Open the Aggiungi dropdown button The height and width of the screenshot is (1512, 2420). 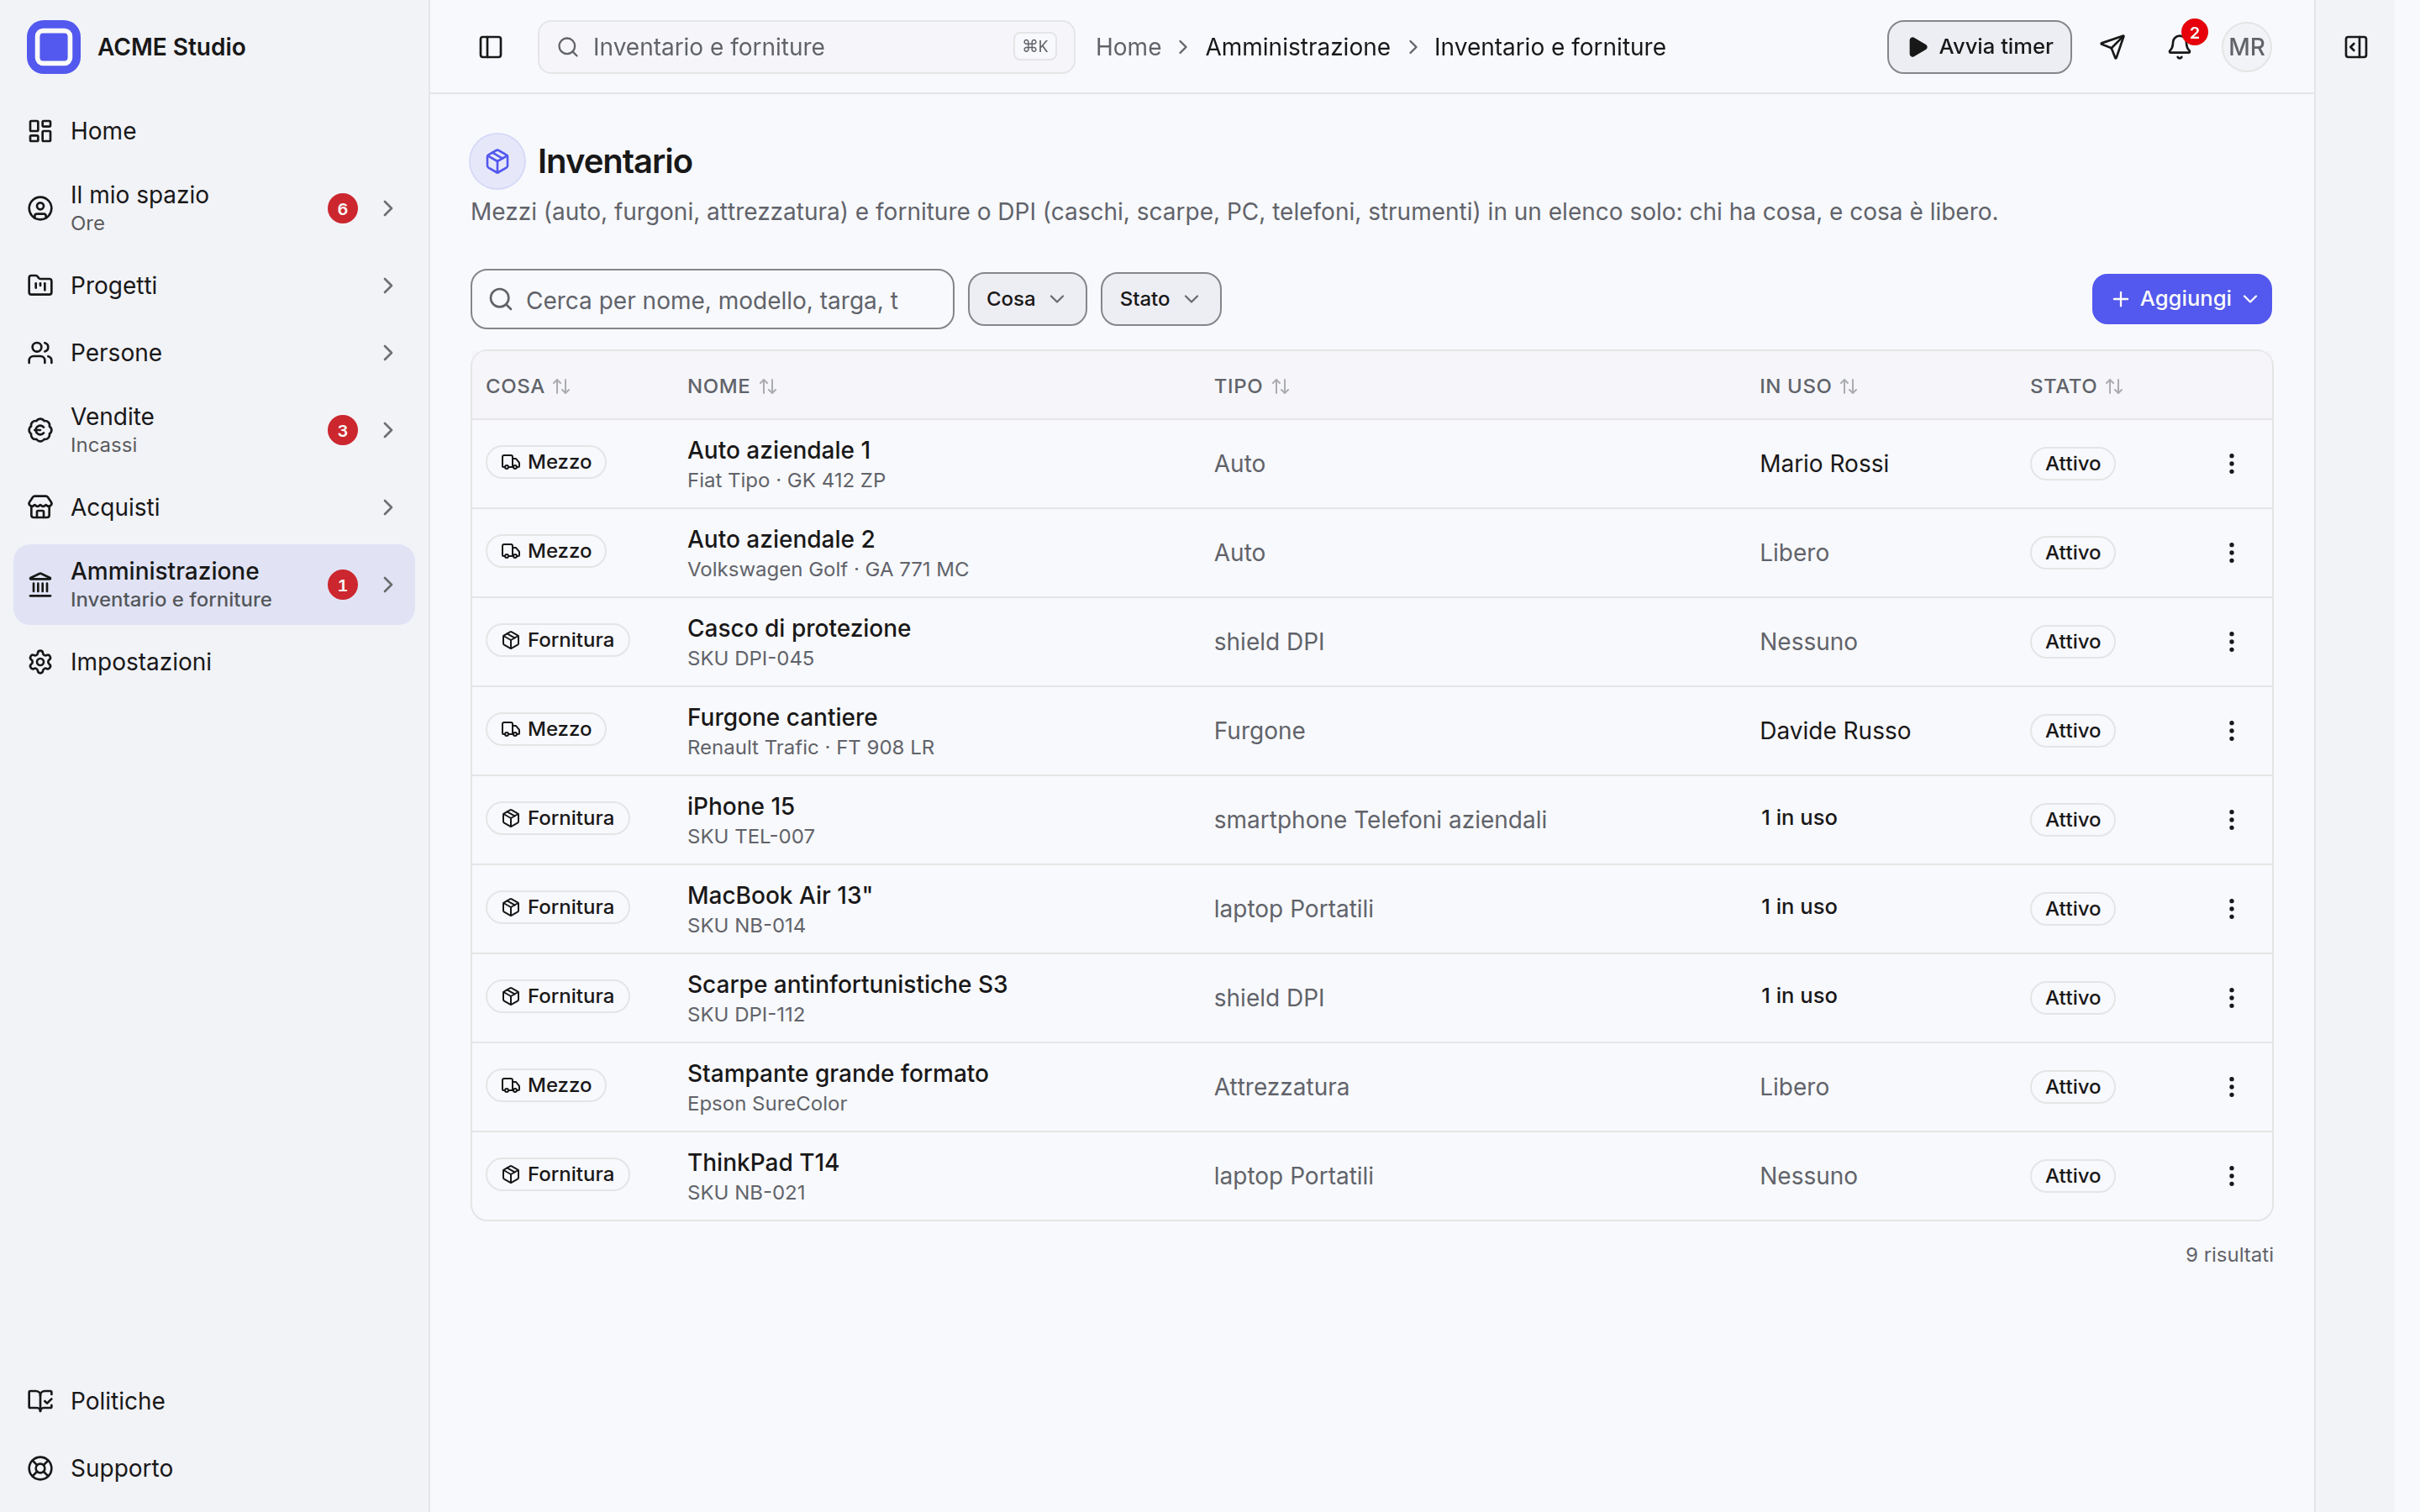pyautogui.click(x=2181, y=299)
